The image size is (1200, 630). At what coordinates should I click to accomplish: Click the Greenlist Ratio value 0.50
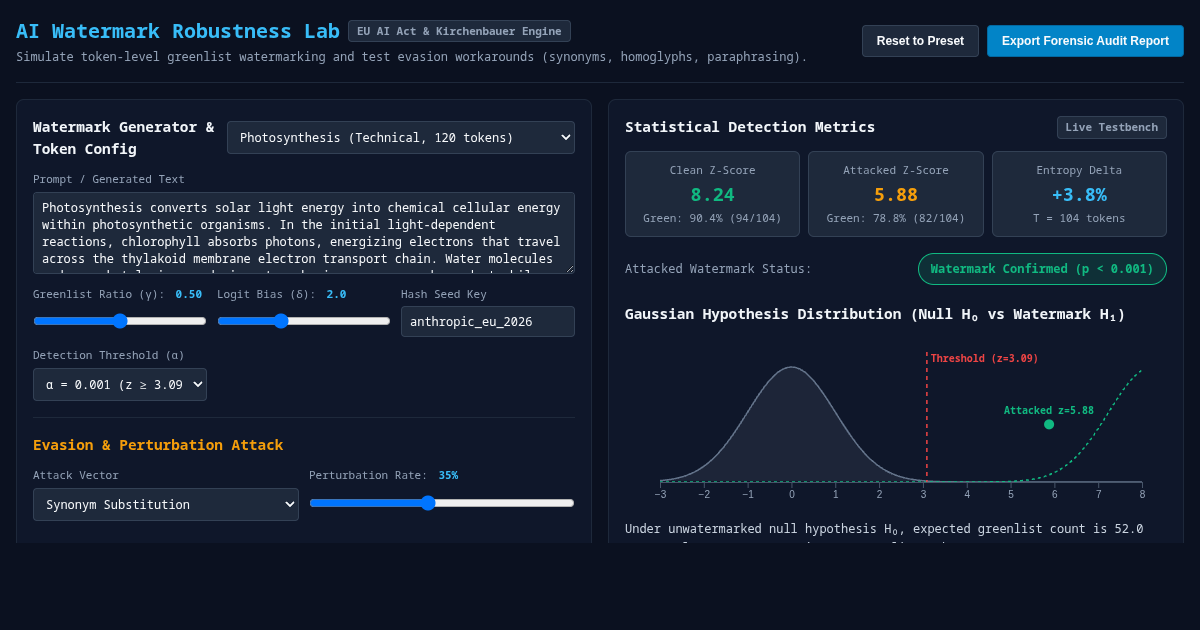tap(189, 294)
